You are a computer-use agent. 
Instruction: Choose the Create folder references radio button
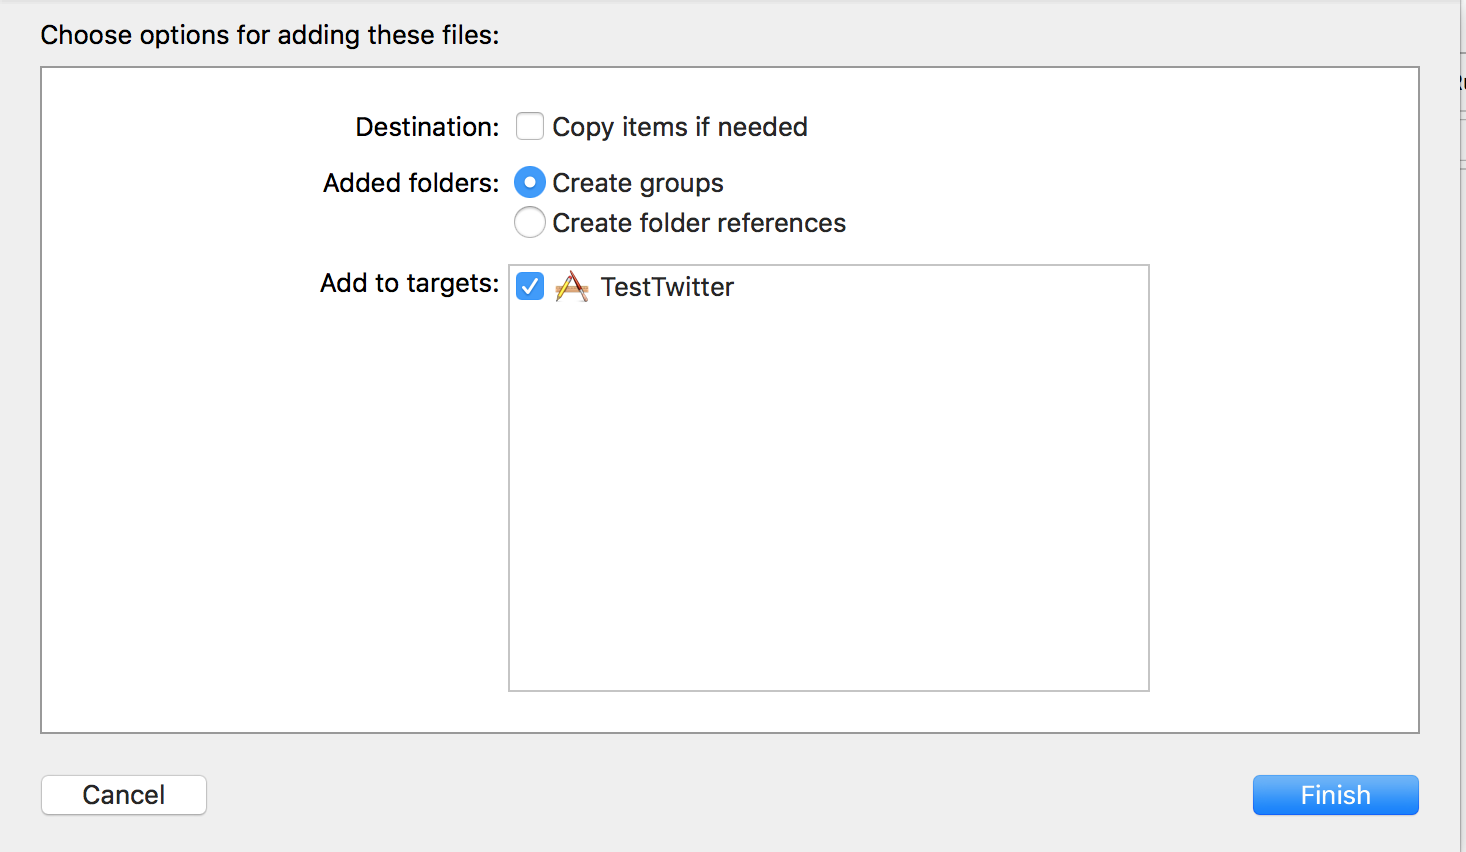(x=530, y=222)
